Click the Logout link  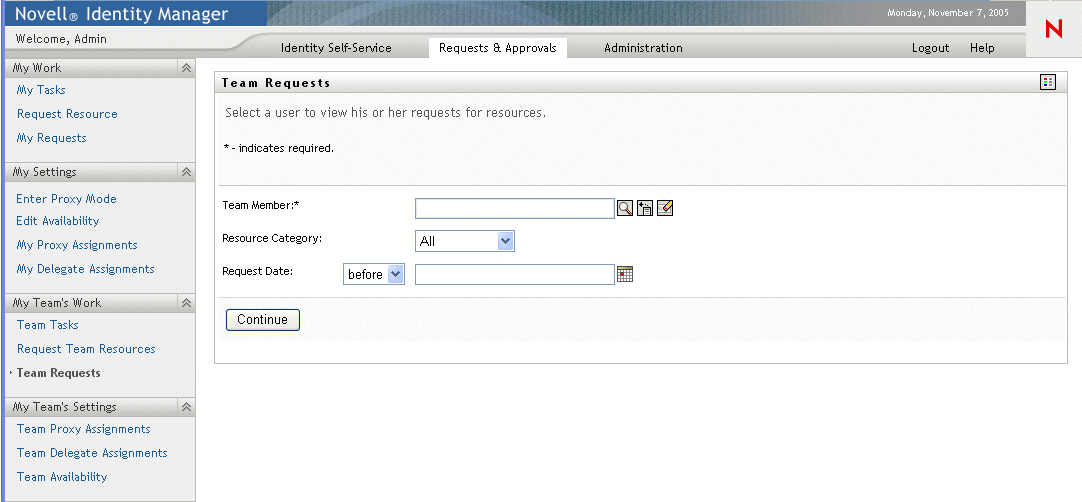point(930,48)
